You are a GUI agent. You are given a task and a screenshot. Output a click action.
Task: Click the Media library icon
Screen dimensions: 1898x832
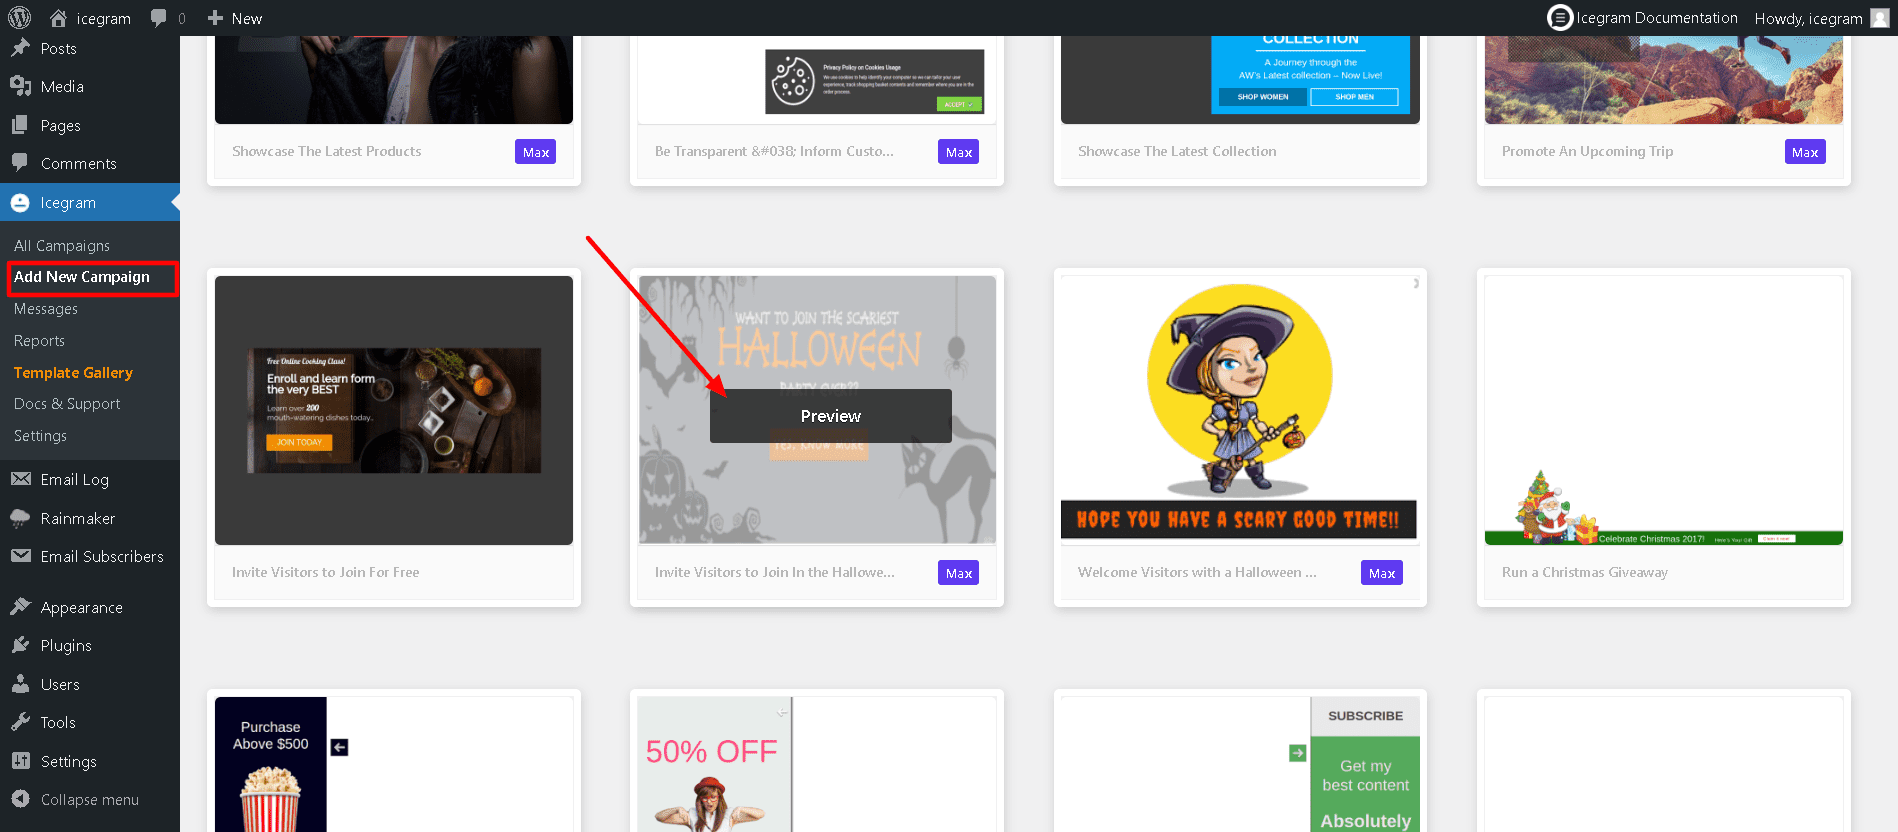point(20,86)
